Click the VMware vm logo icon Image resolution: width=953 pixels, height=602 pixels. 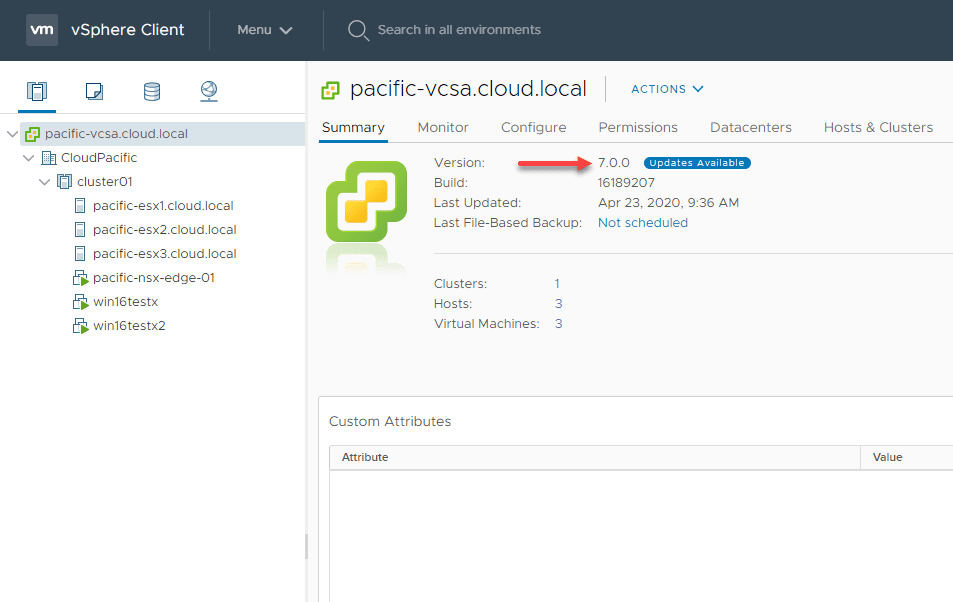(41, 29)
